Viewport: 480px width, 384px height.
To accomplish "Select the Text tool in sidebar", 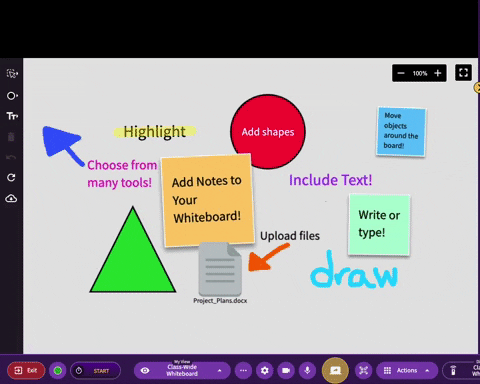I will coord(12,116).
